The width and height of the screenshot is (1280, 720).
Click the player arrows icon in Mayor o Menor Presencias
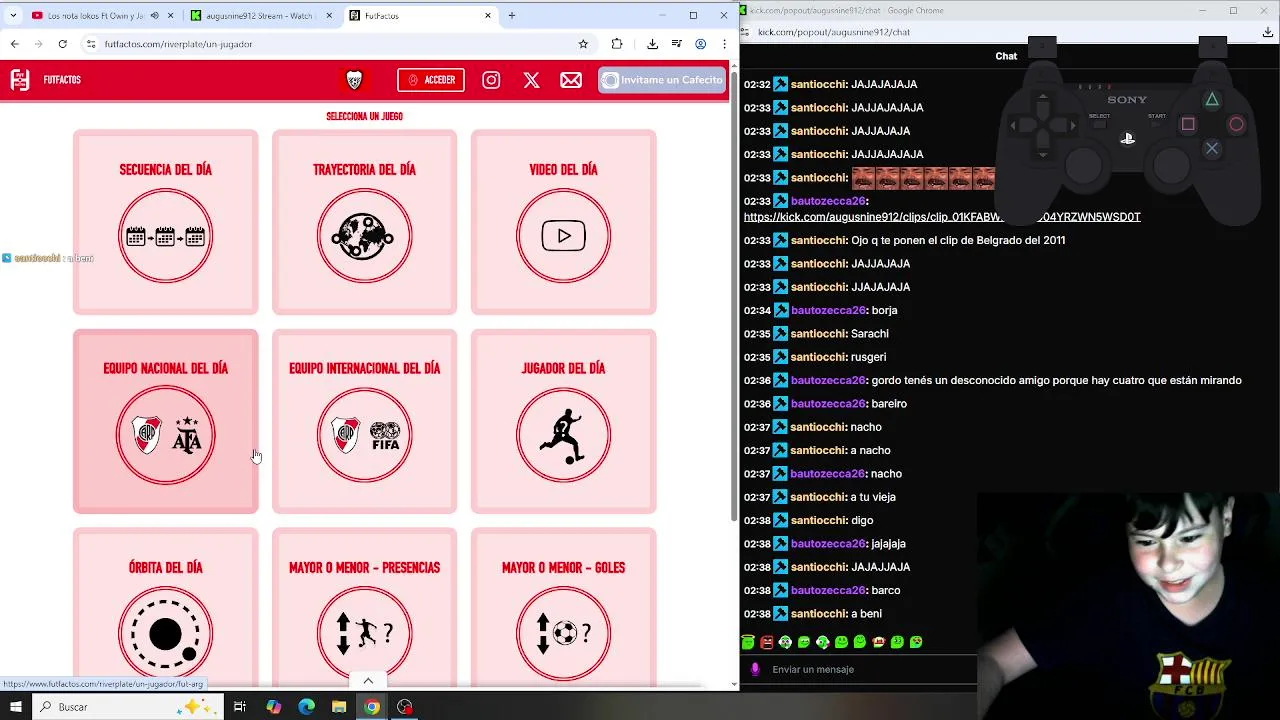click(364, 633)
